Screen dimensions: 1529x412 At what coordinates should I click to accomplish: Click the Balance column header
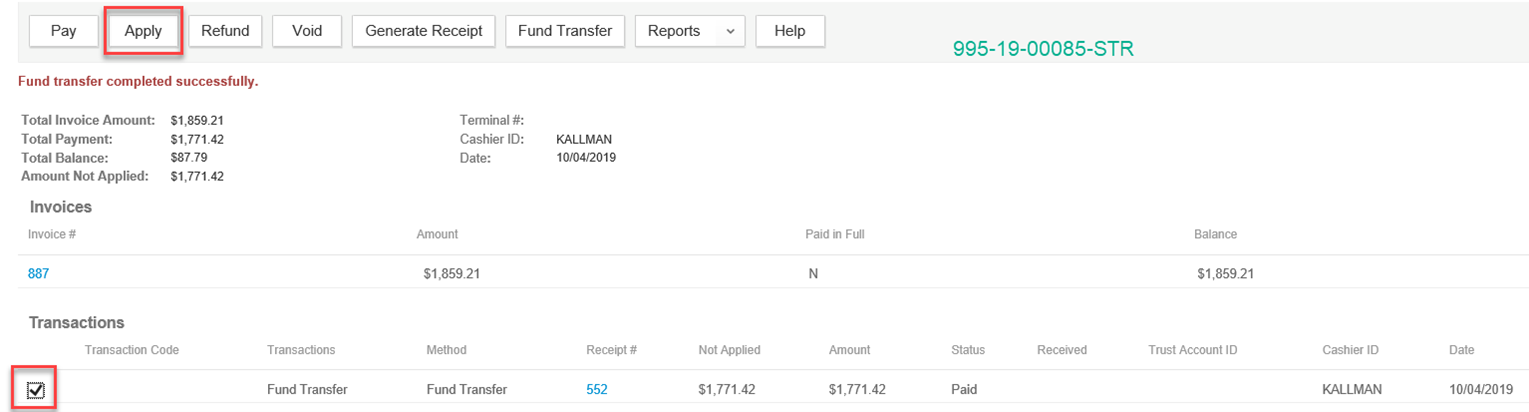pyautogui.click(x=1215, y=234)
